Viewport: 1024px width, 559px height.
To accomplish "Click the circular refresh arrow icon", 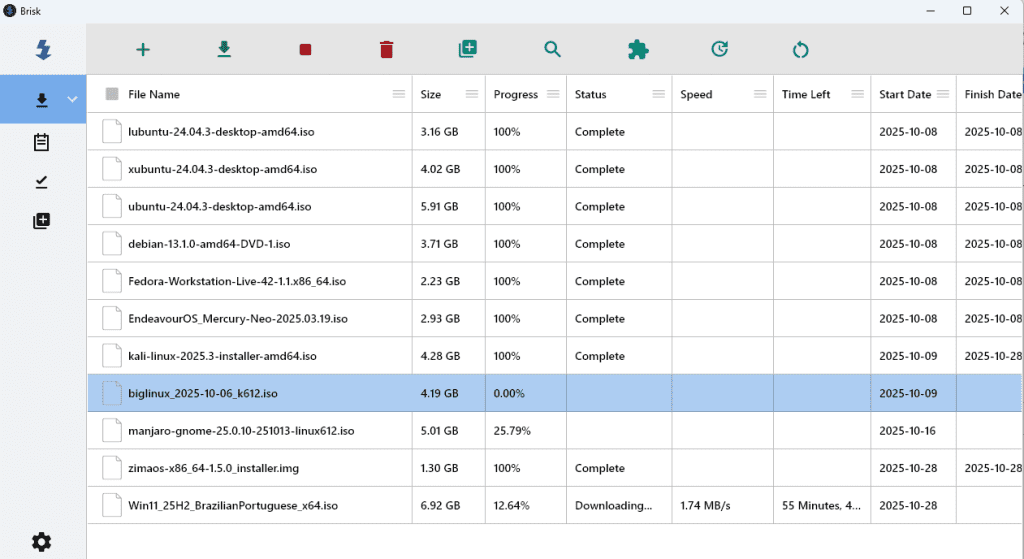I will (800, 49).
